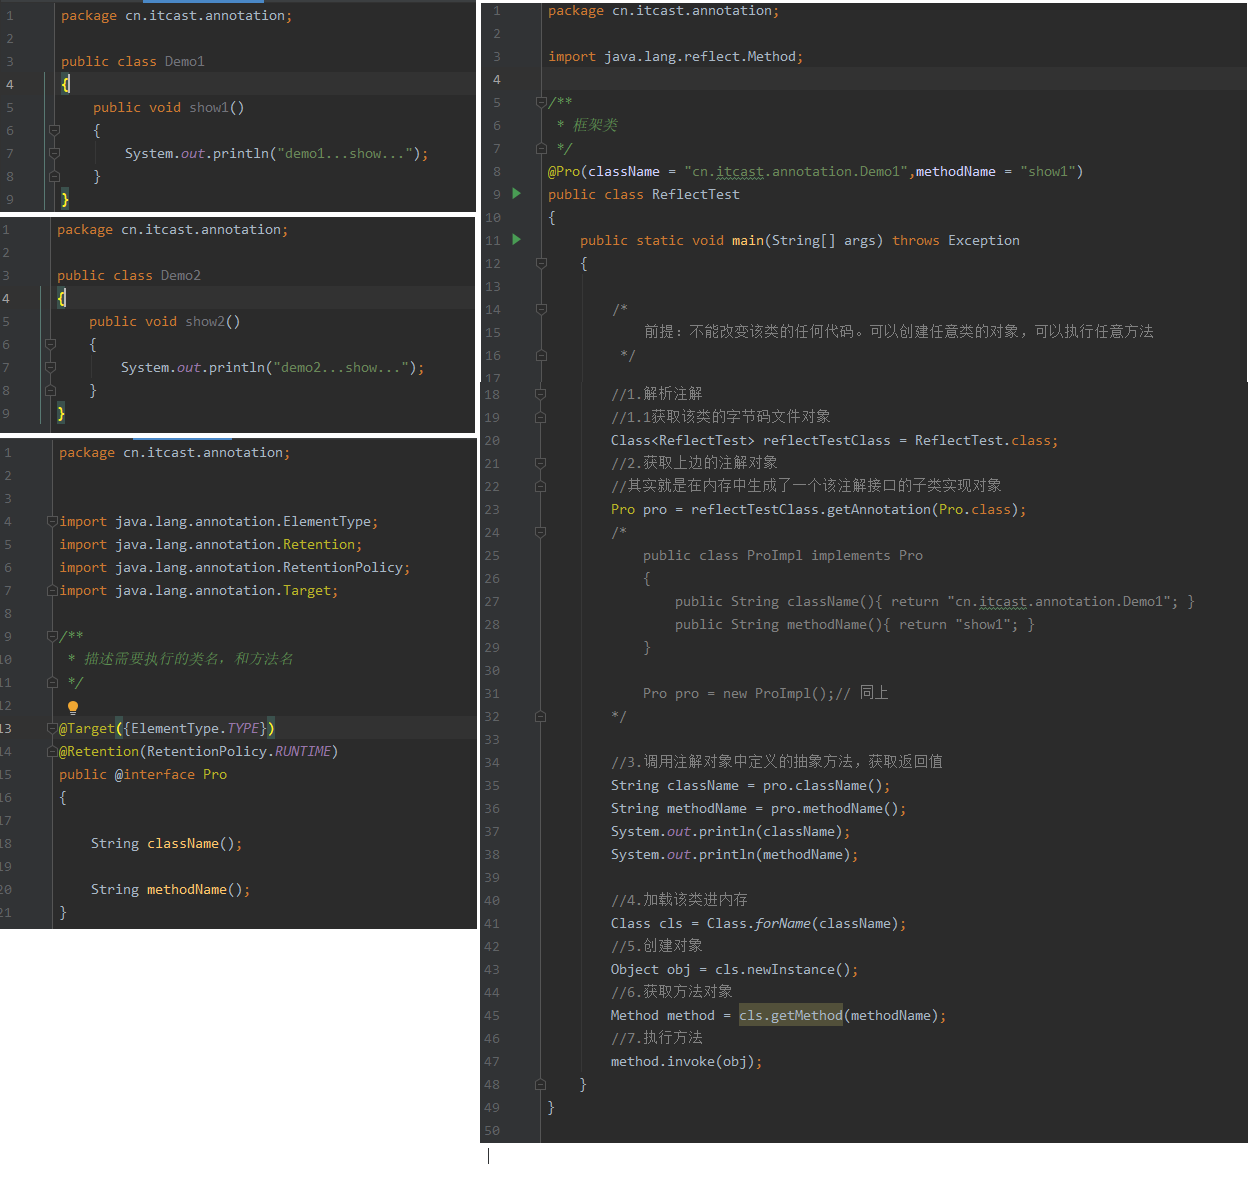Image resolution: width=1256 pixels, height=1181 pixels.
Task: Fold the ProImpl block comment at line 24
Action: point(541,532)
